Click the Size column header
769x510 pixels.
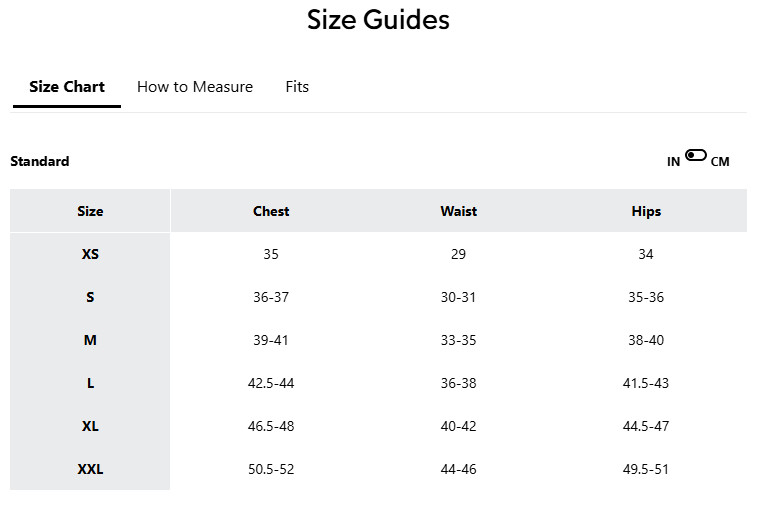[90, 211]
